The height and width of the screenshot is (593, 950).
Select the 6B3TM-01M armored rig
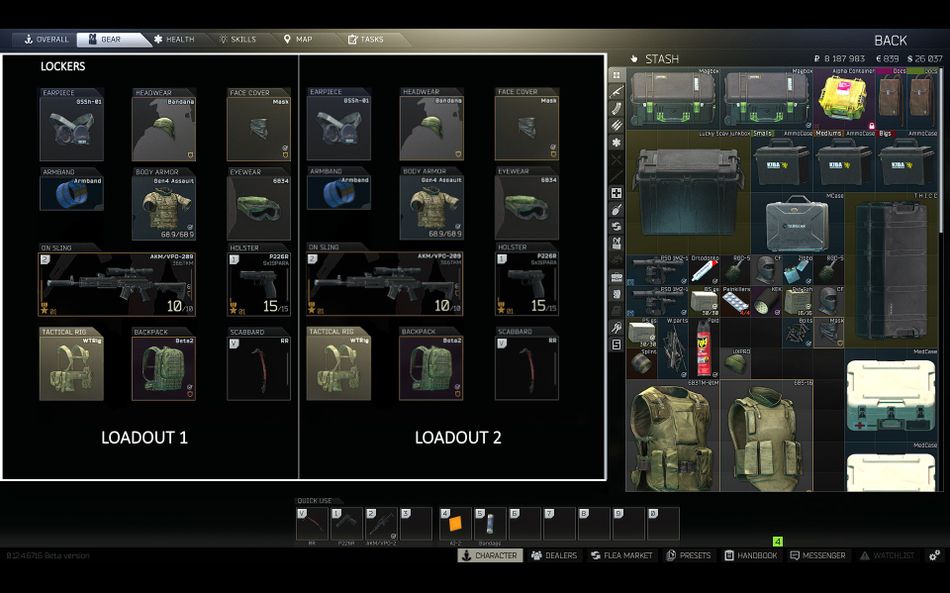tap(673, 435)
